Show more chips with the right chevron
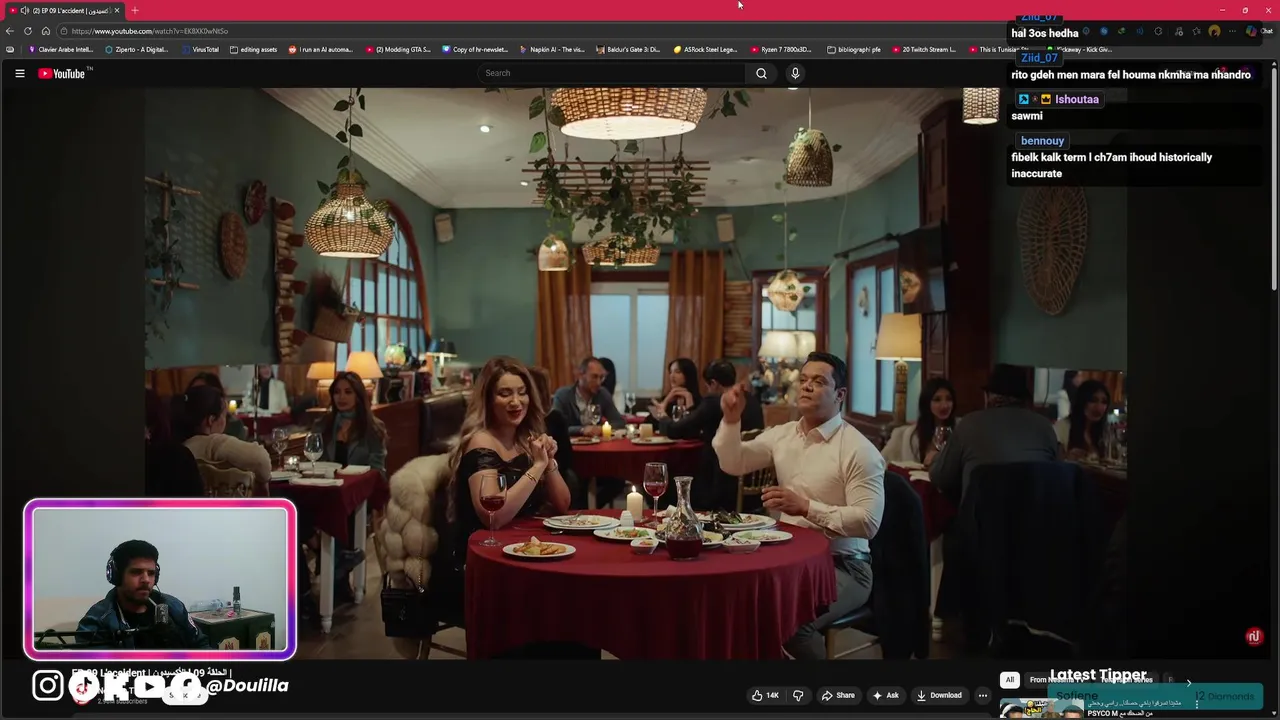The image size is (1280, 720). (x=1188, y=682)
